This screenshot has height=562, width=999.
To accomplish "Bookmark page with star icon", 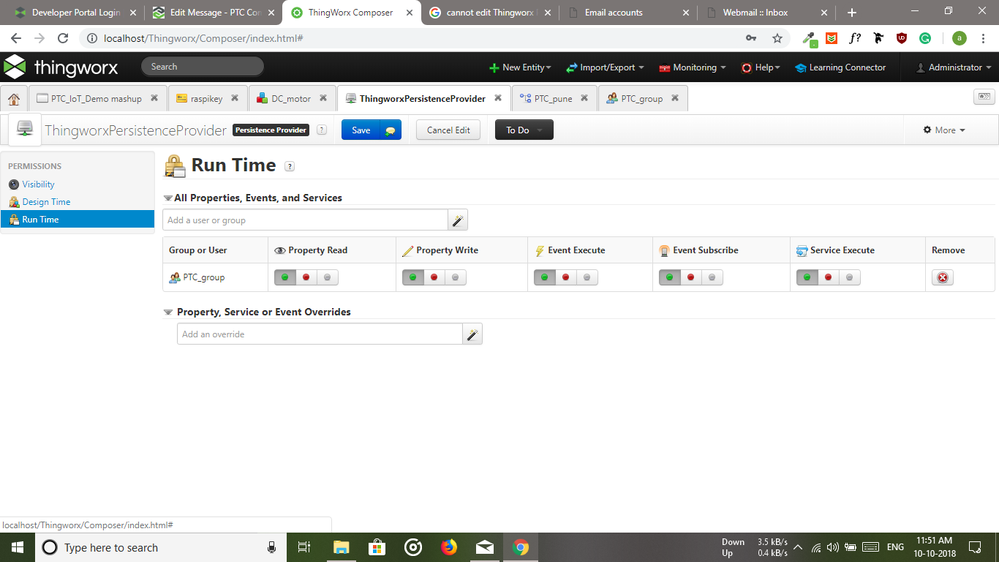I will tap(777, 38).
